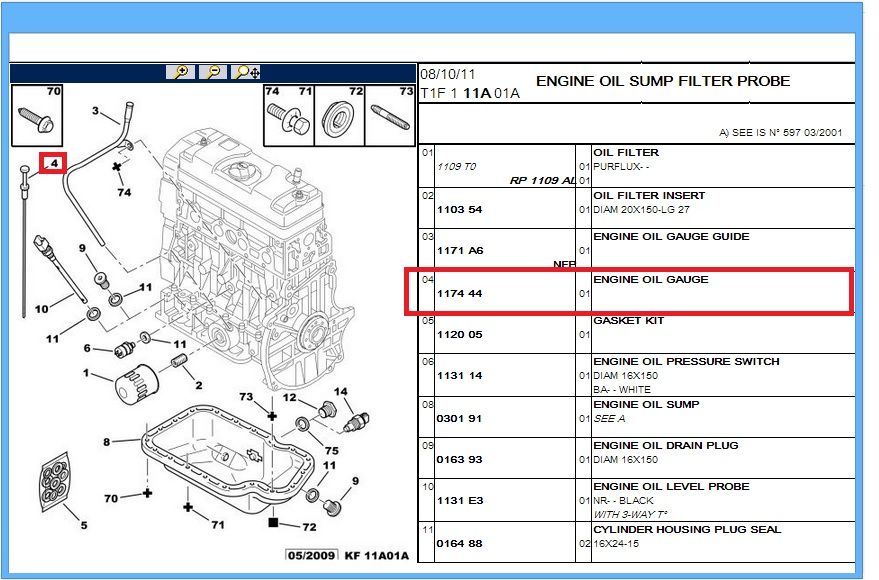Click callout number 14 on the diagram
This screenshot has height=580, width=879.
pos(340,392)
